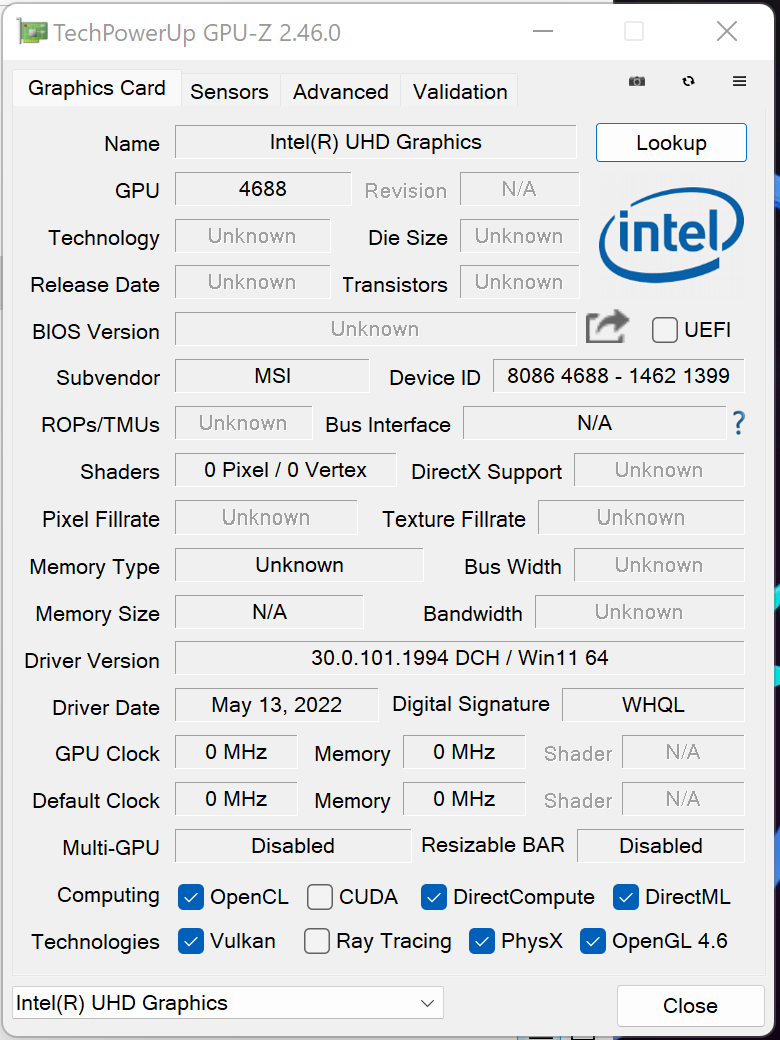The image size is (780, 1040).
Task: Toggle the Ray Tracing checkbox
Action: click(316, 942)
